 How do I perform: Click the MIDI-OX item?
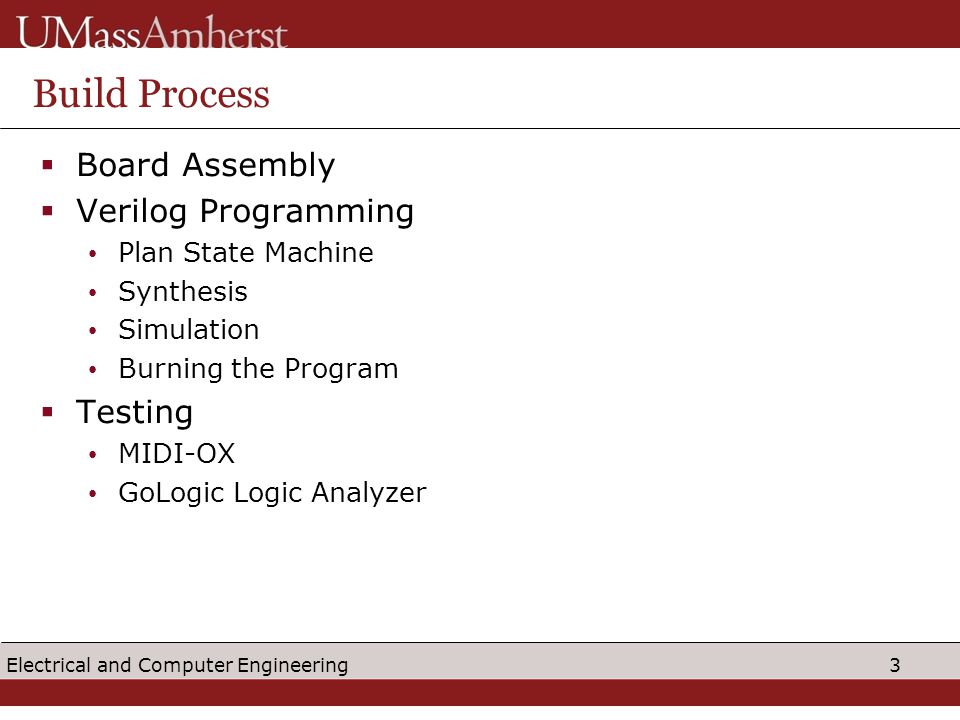[x=176, y=454]
